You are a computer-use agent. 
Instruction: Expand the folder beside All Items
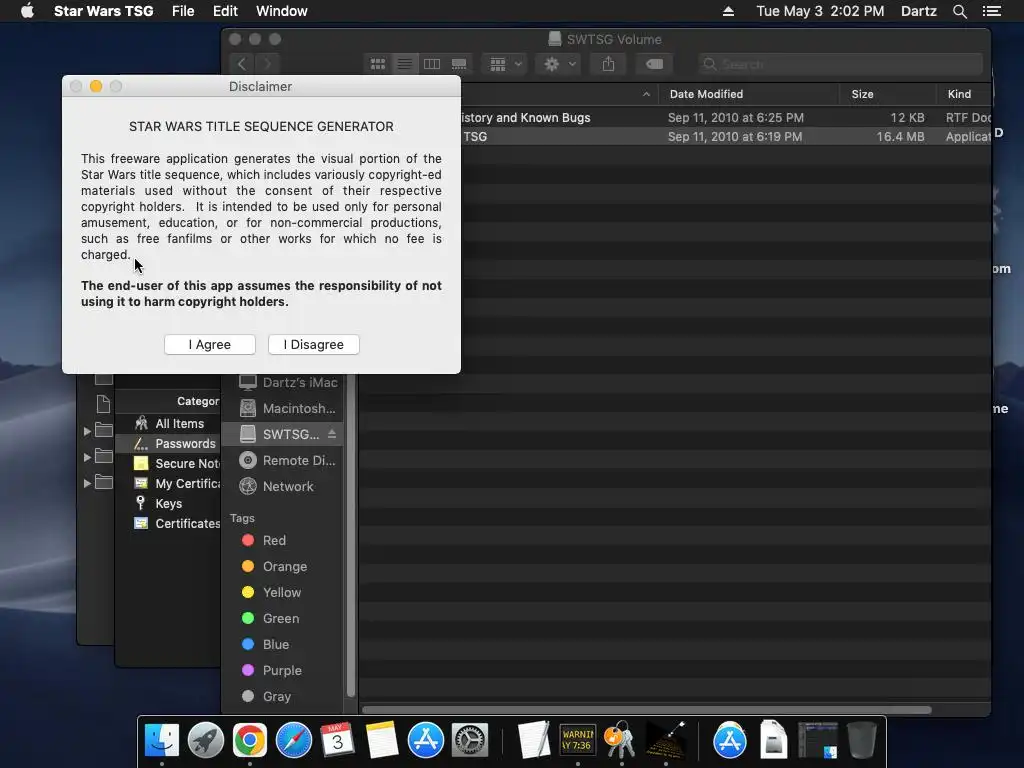87,431
